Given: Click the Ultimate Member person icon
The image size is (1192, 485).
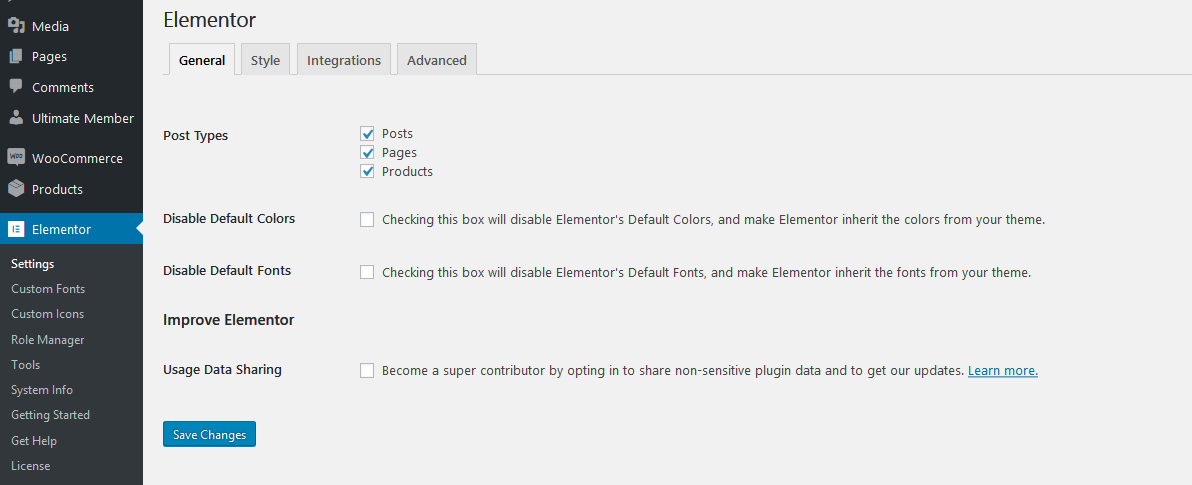Looking at the screenshot, I should pyautogui.click(x=16, y=118).
